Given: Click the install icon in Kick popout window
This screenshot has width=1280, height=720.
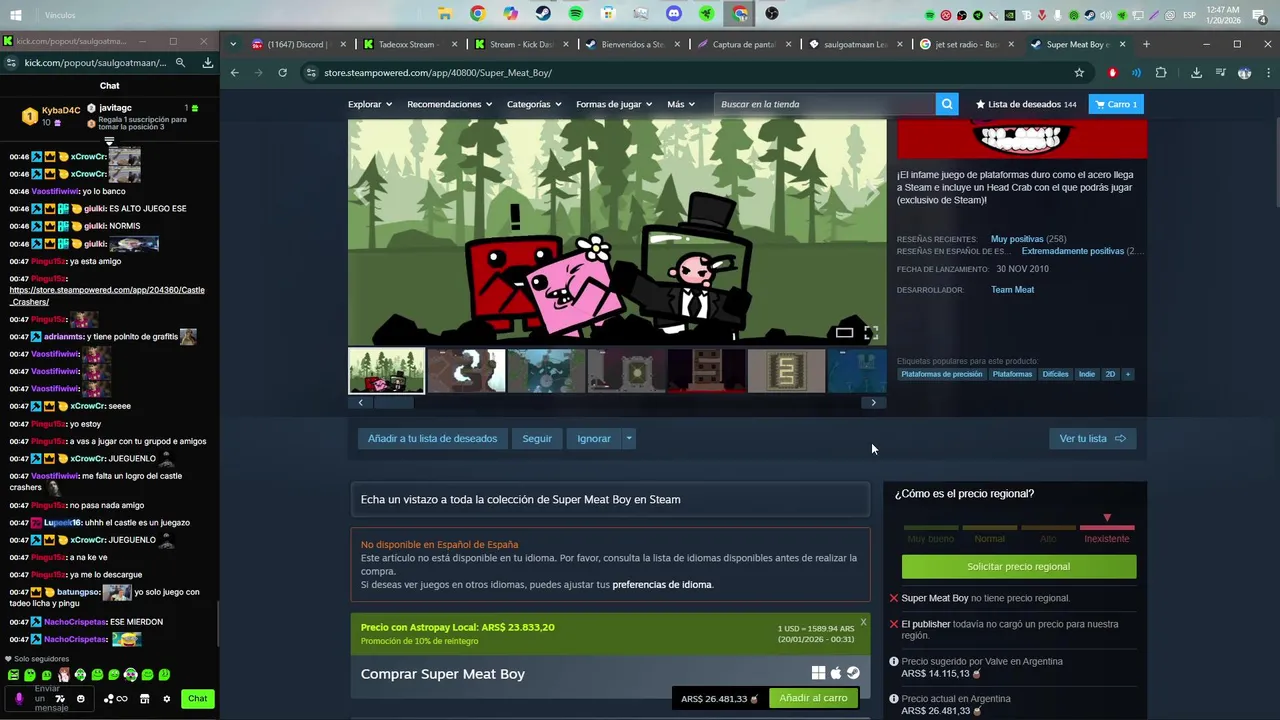Looking at the screenshot, I should click(208, 63).
